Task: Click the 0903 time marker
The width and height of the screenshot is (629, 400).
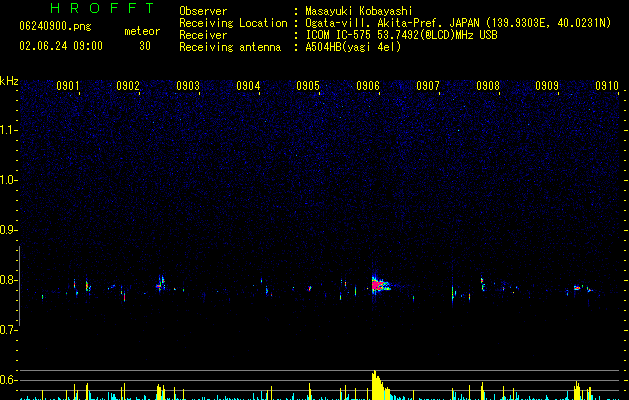Action: pos(188,86)
